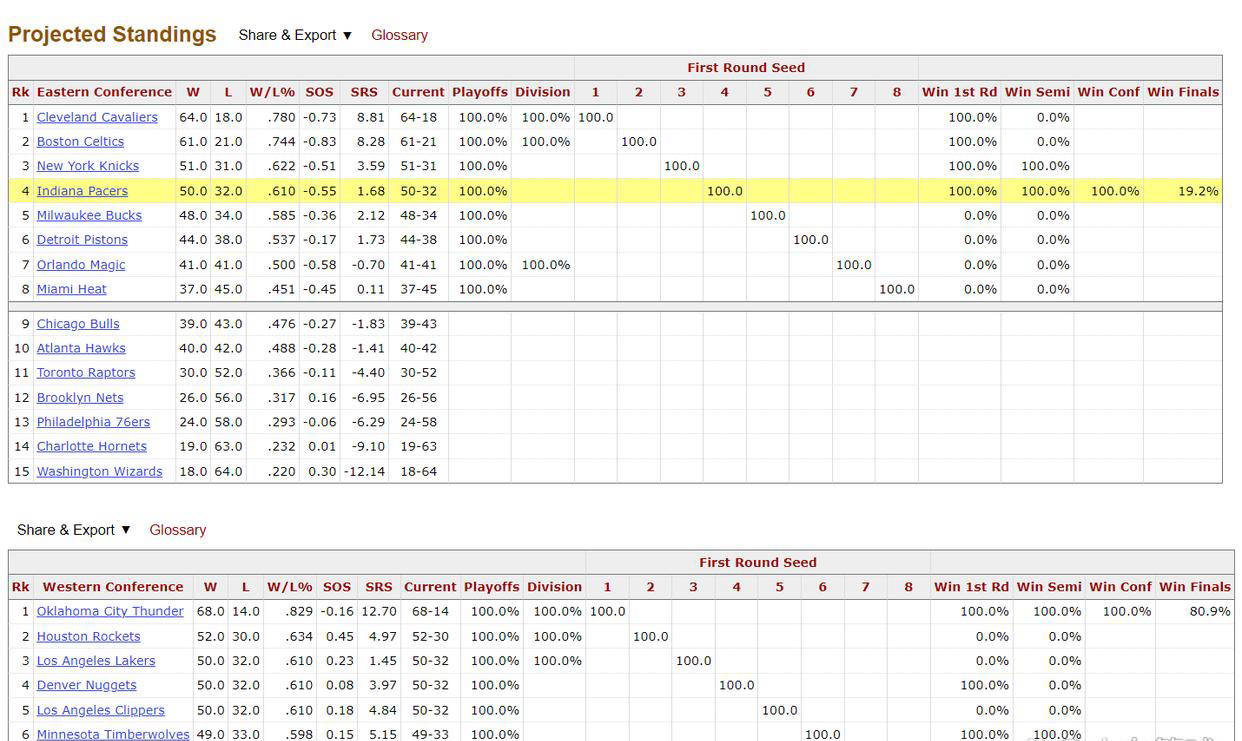This screenshot has width=1242, height=741.
Task: Sort Eastern table by Current record header
Action: tap(418, 92)
